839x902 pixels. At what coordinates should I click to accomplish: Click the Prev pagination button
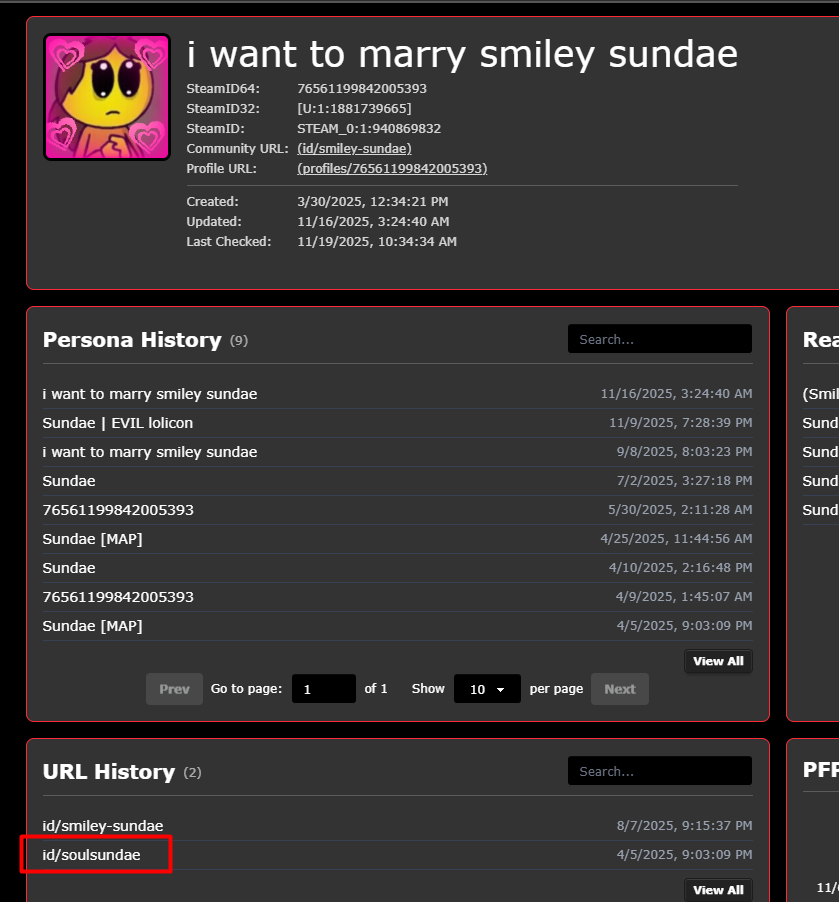(x=174, y=689)
